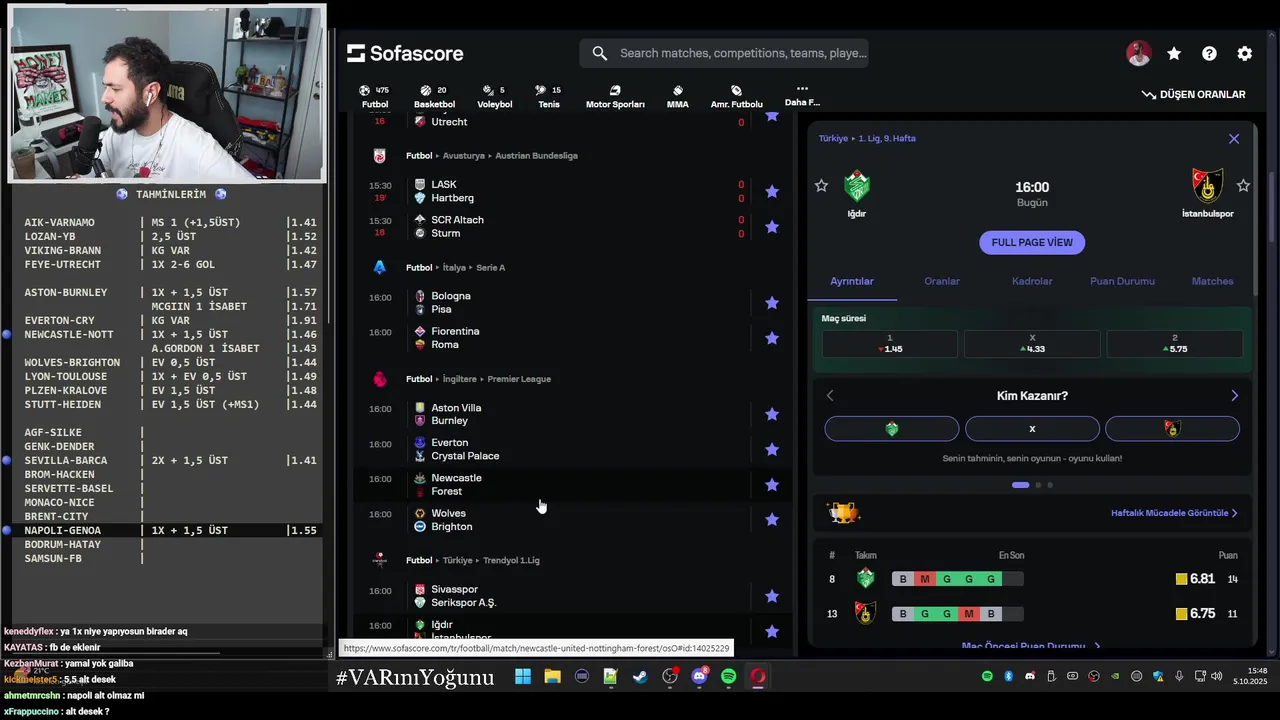
Task: Toggle favorite star for Wolves vs Brighton
Action: click(772, 520)
